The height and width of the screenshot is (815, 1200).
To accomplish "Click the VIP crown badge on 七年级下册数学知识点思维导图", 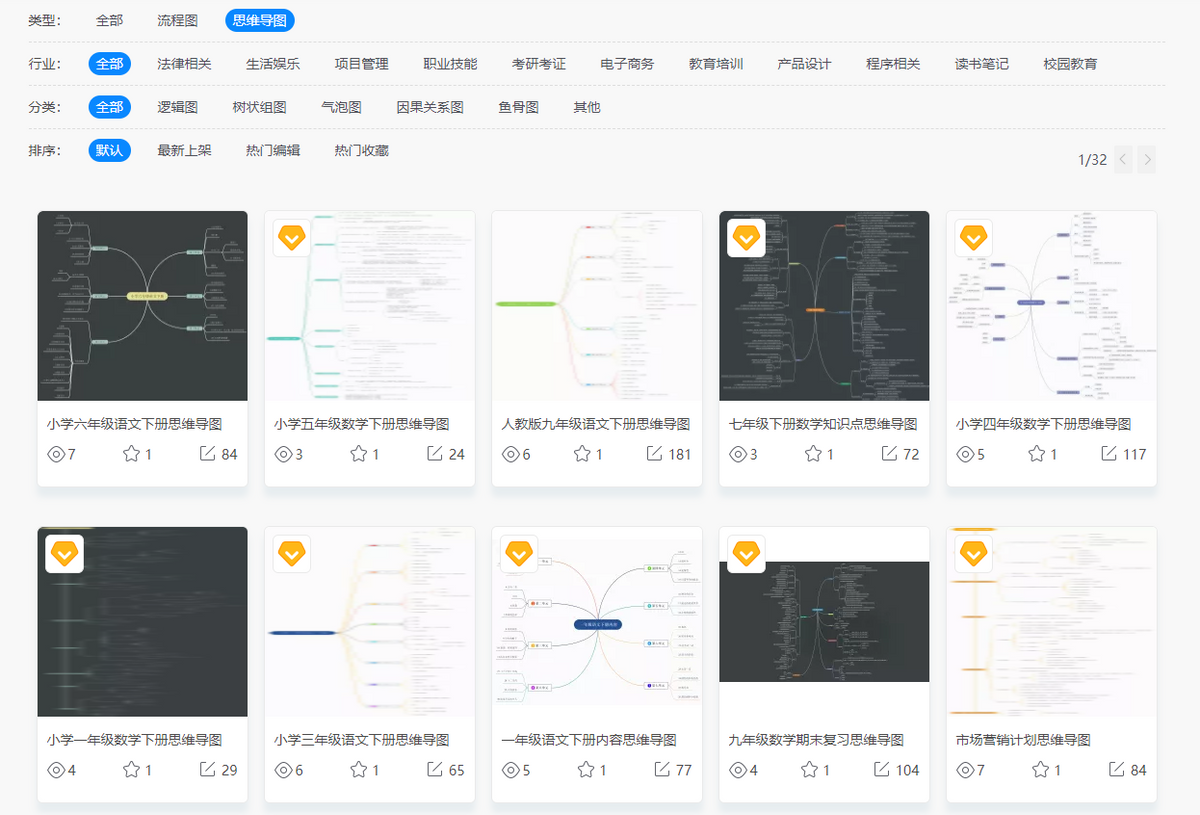I will pyautogui.click(x=746, y=238).
